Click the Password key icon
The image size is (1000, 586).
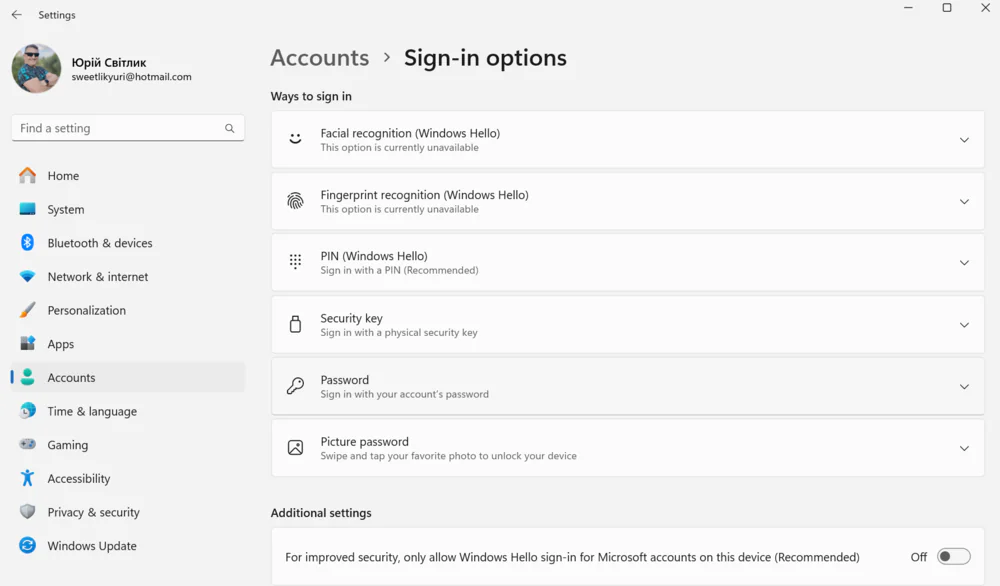click(295, 386)
